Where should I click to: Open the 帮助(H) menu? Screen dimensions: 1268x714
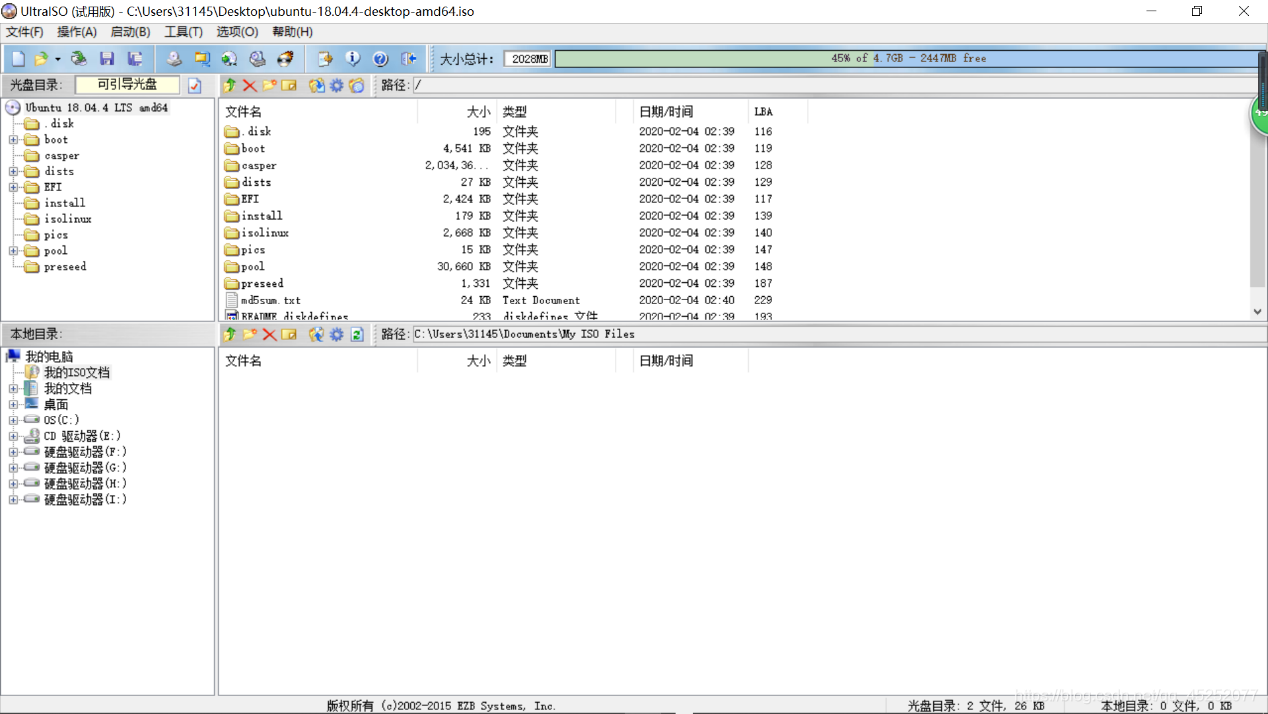[292, 32]
